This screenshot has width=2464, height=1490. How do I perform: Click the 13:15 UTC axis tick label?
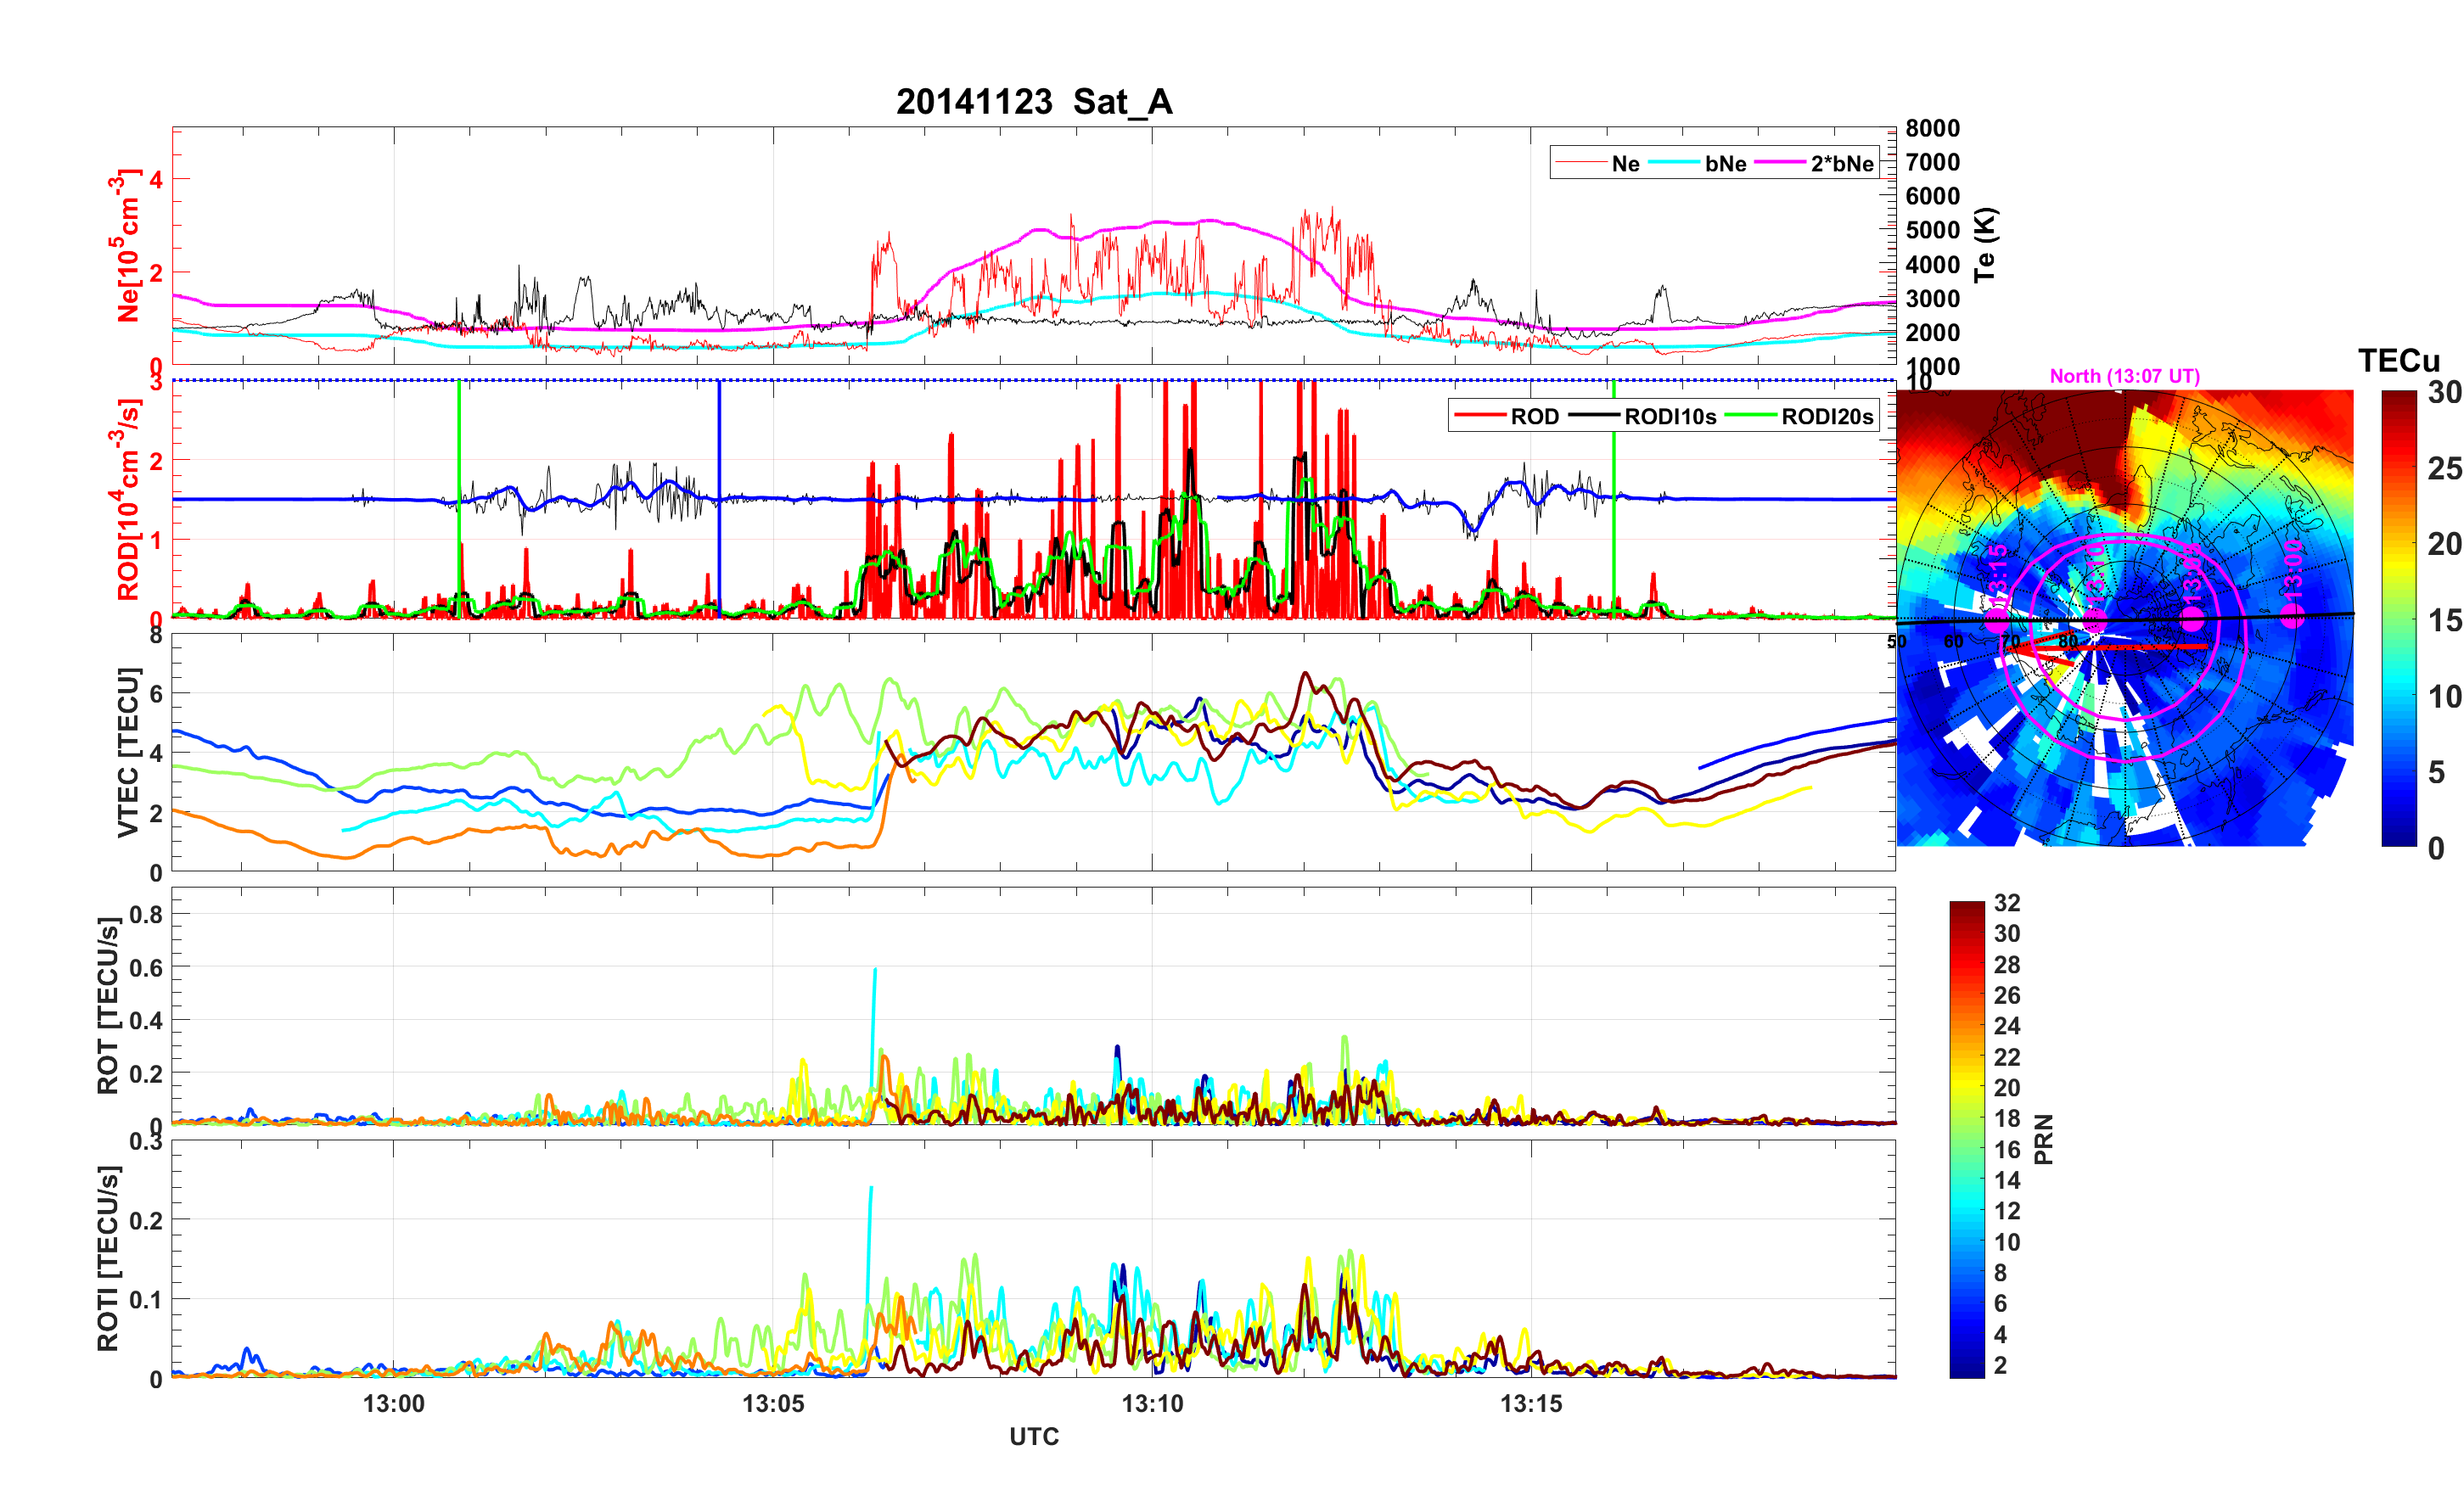(1530, 1404)
